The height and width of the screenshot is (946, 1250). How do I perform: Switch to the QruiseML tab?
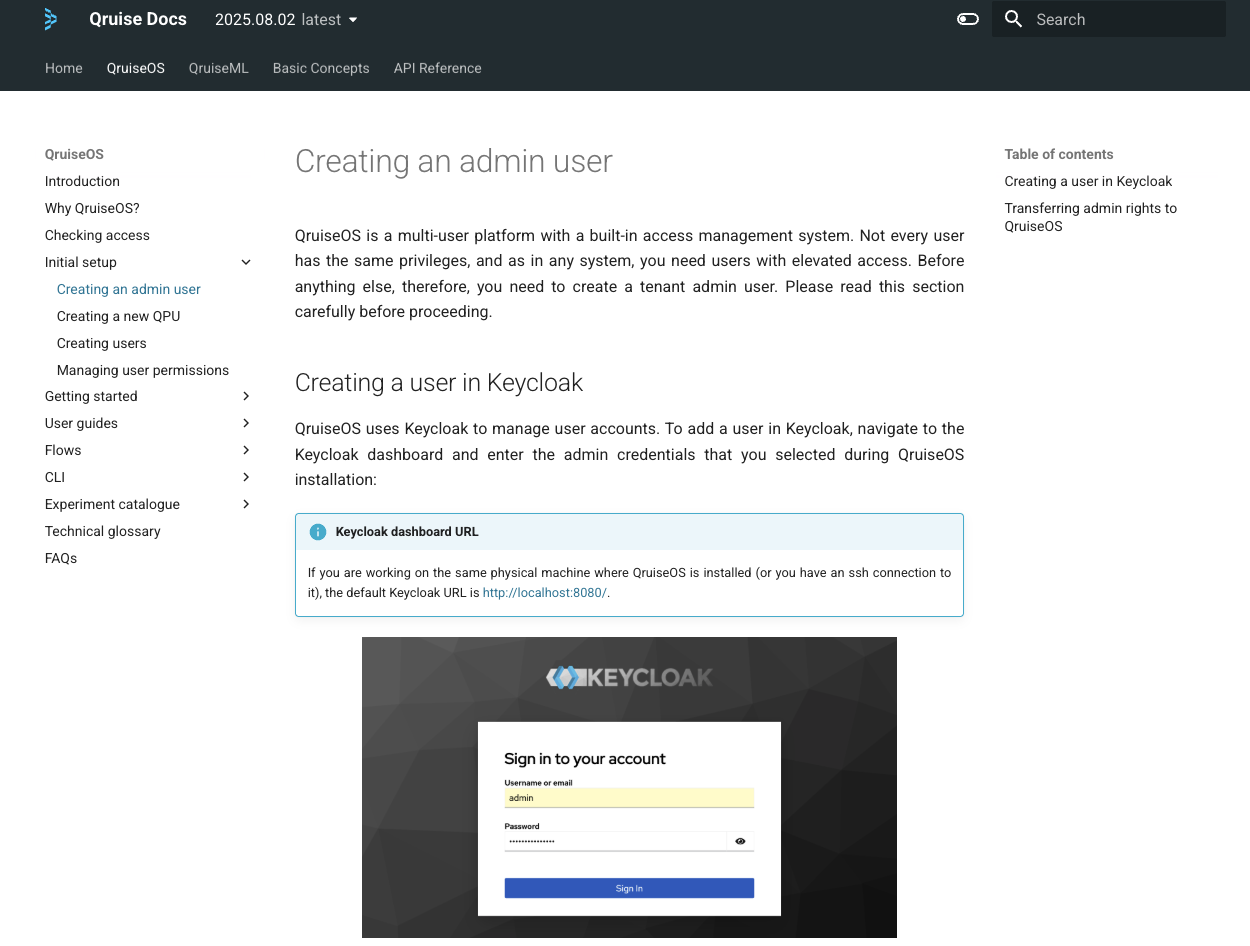coord(218,68)
